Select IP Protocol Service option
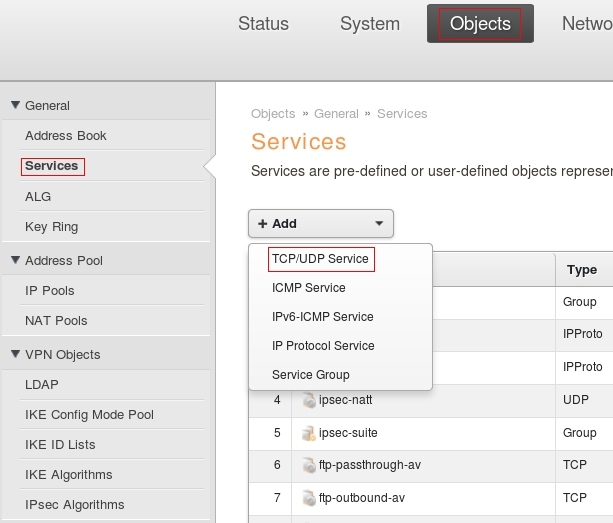Screen dimensions: 613x523 [323, 346]
